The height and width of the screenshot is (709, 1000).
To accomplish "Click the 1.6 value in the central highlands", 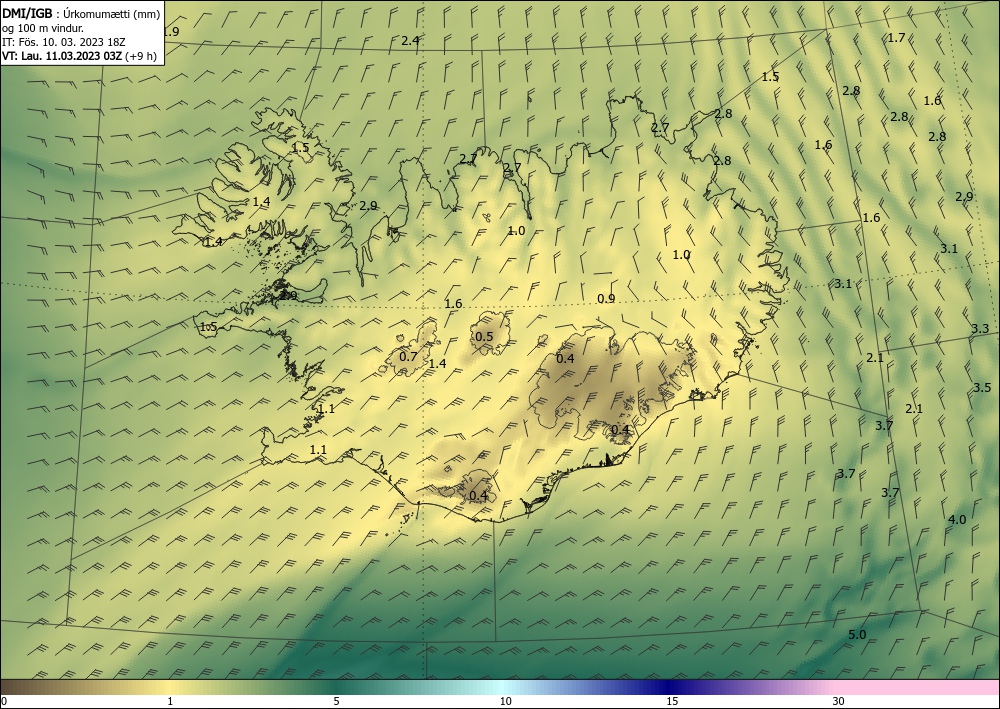I will pos(453,303).
